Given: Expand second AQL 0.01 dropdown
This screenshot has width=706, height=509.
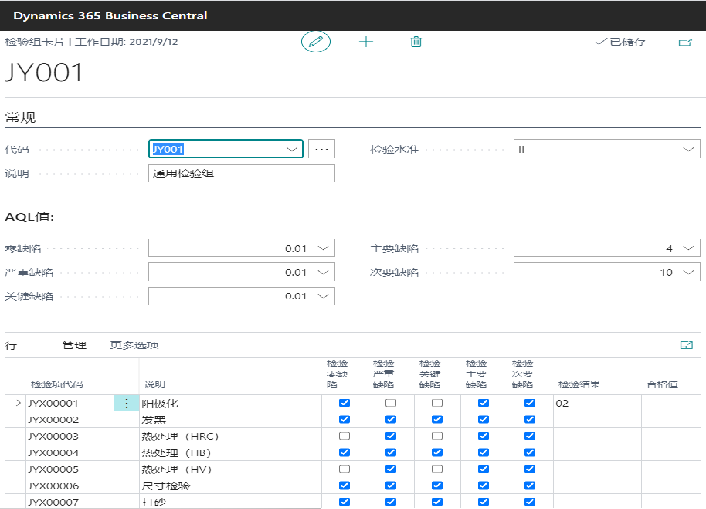Looking at the screenshot, I should click(x=323, y=272).
